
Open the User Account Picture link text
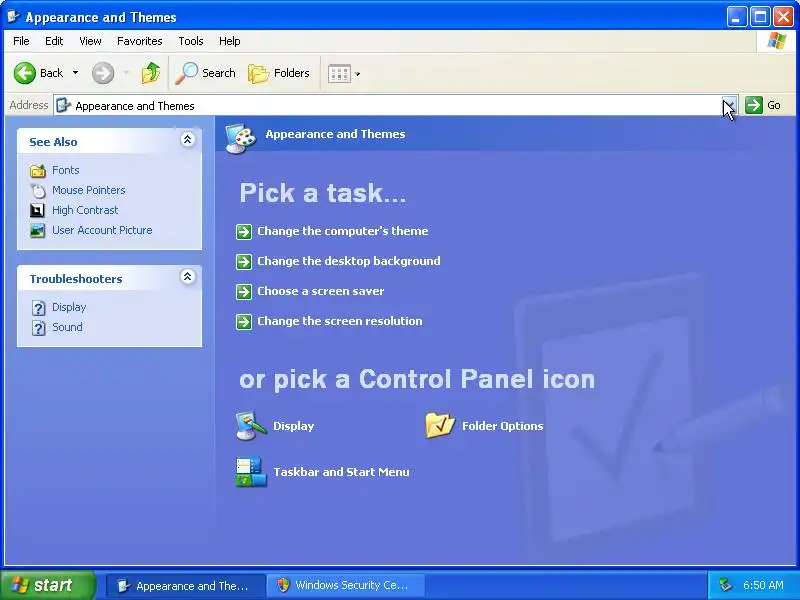(x=102, y=231)
